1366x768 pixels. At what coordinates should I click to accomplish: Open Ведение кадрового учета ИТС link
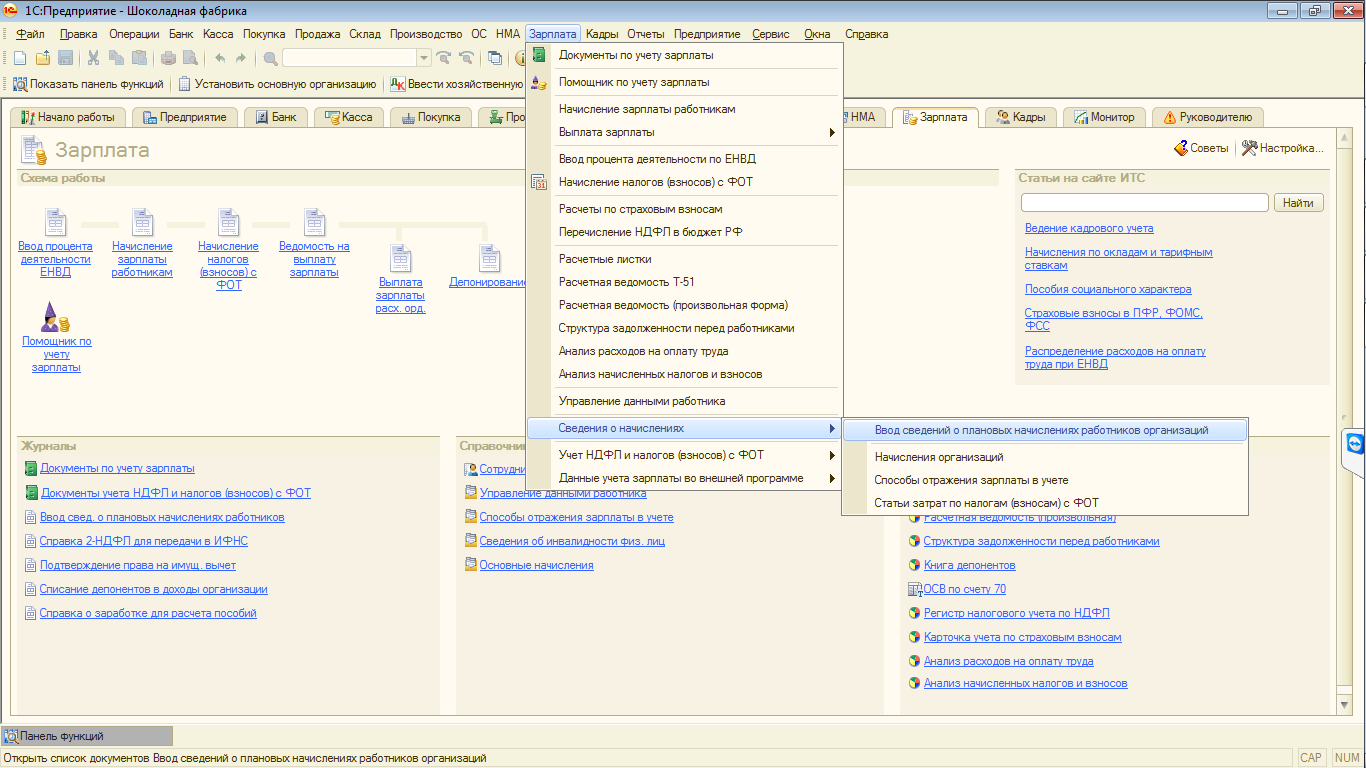point(1089,228)
